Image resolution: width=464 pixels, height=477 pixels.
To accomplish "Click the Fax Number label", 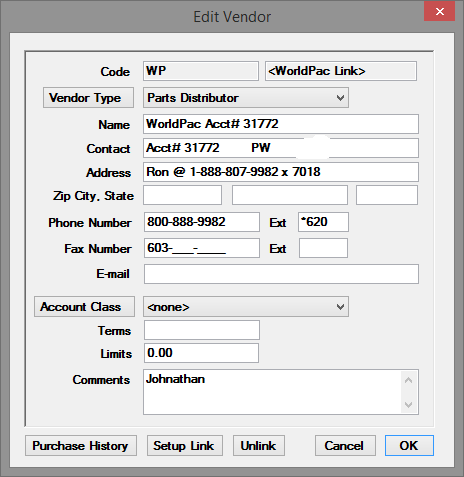I will (98, 249).
